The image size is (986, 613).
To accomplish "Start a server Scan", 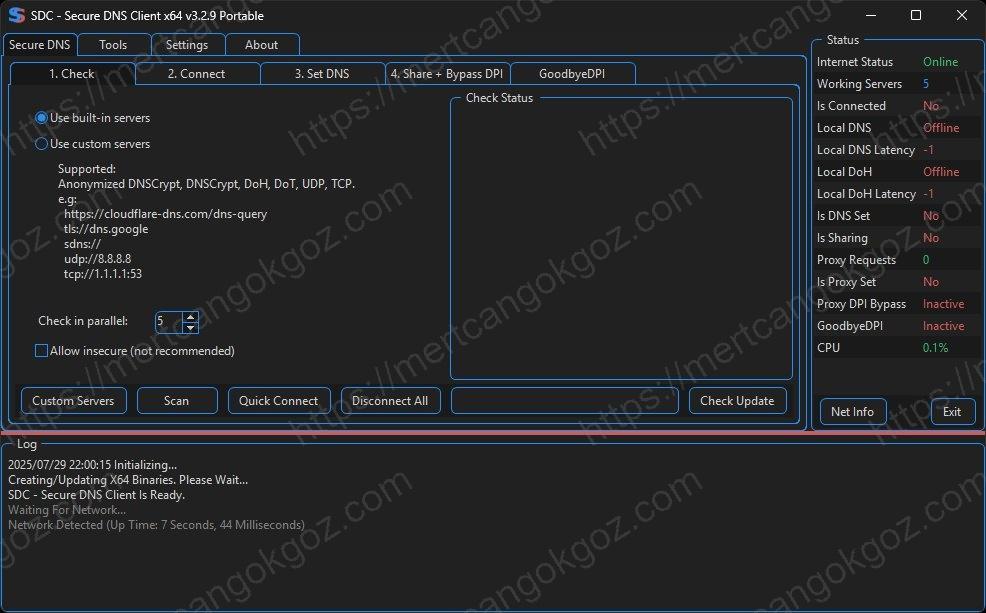I will pos(177,400).
